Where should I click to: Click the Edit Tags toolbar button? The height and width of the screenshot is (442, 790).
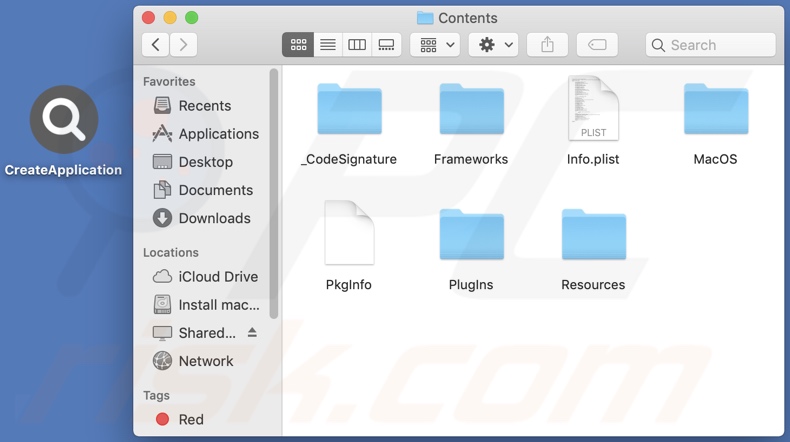597,45
